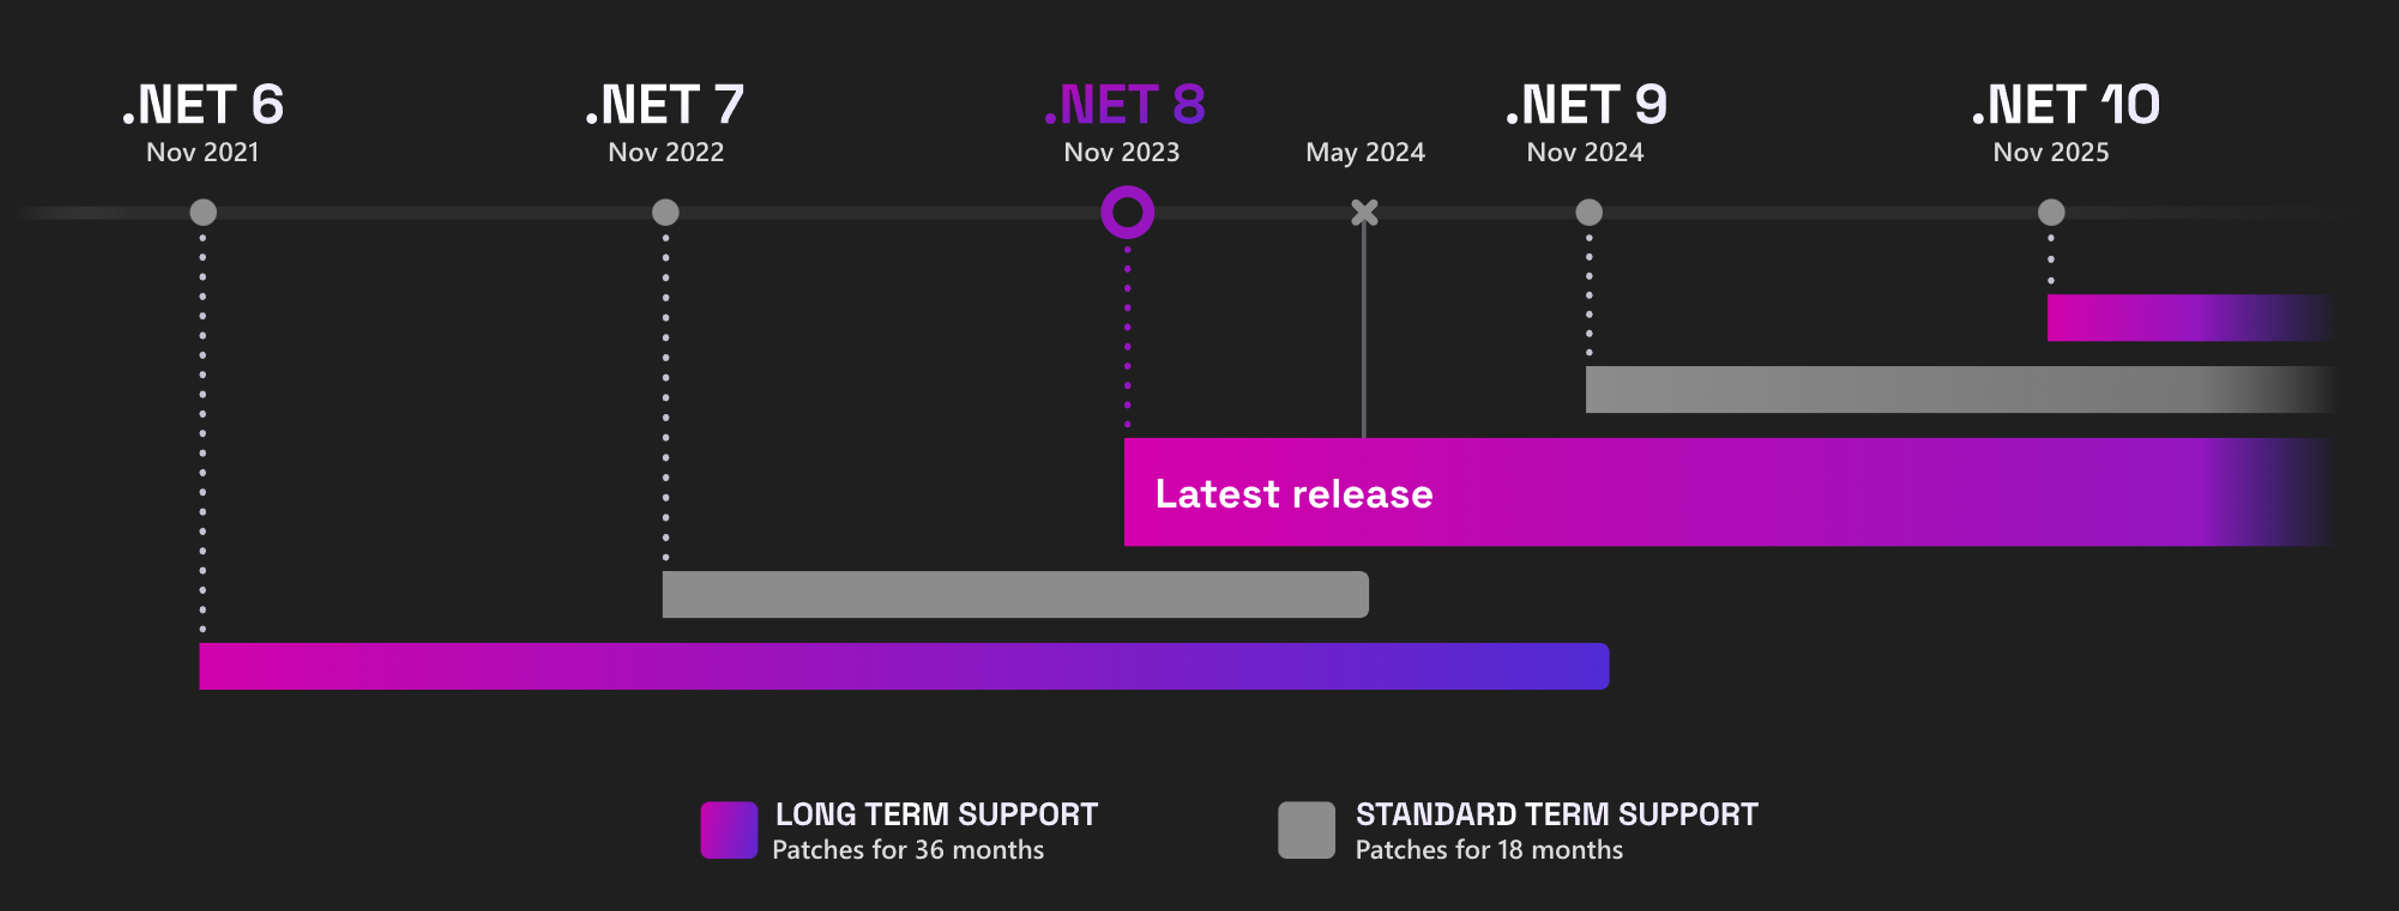Image resolution: width=2399 pixels, height=911 pixels.
Task: Click the gray .NET 7 support bar
Action: tap(1015, 594)
